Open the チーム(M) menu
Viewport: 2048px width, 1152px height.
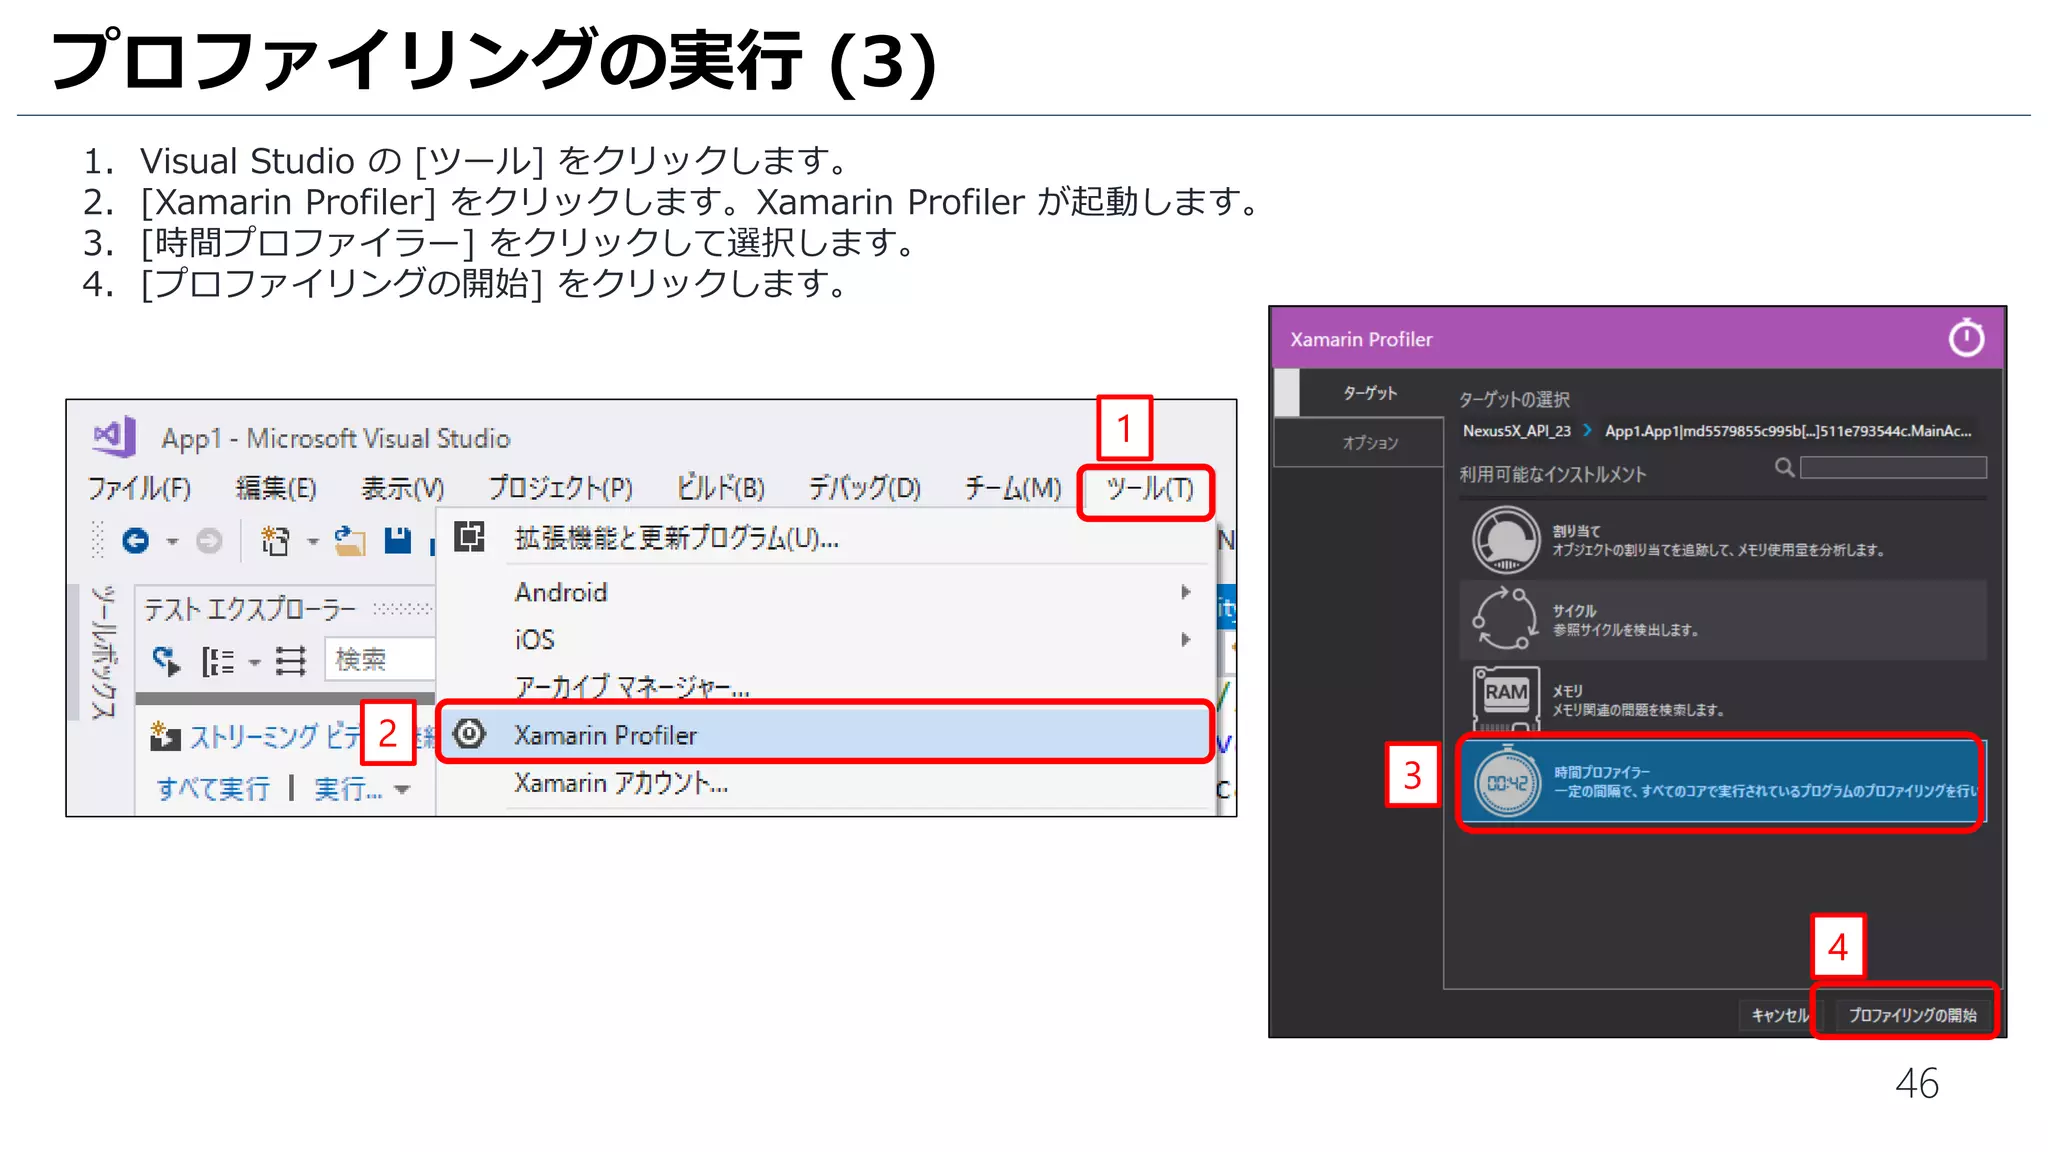1012,488
